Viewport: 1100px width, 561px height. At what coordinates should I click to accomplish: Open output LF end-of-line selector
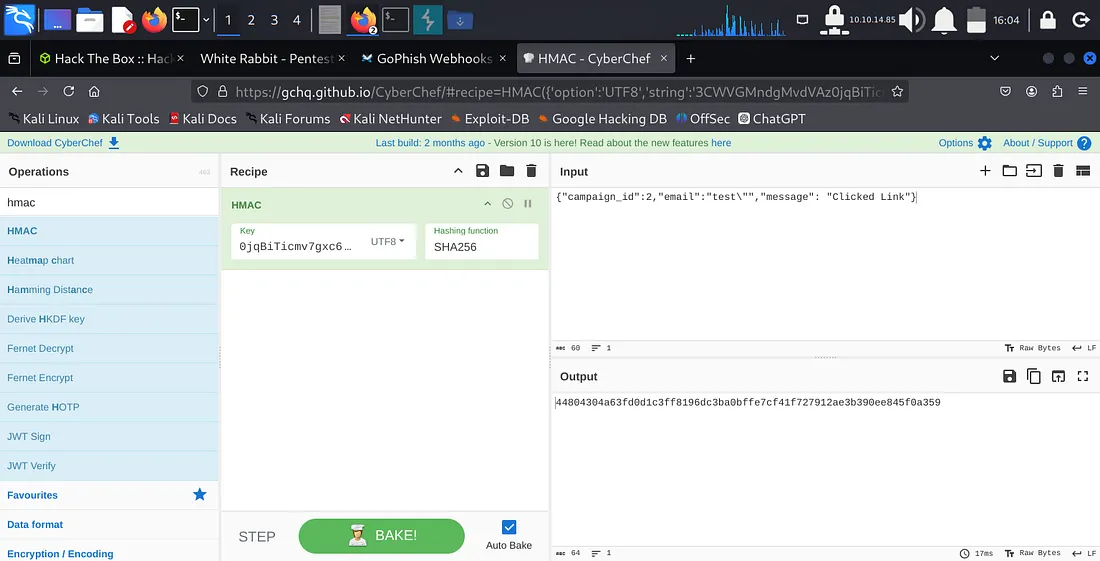tap(1084, 553)
